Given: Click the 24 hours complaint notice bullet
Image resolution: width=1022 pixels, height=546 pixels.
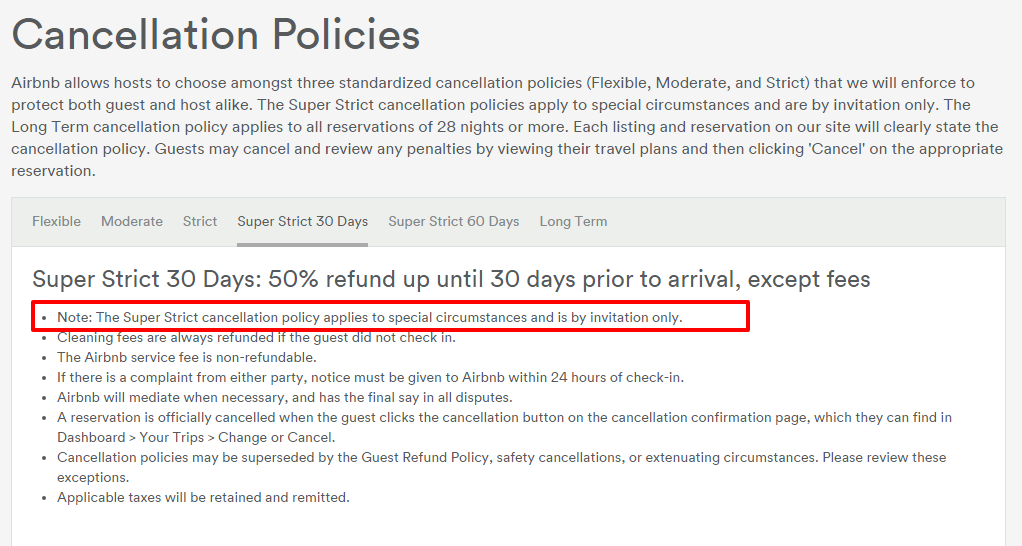Looking at the screenshot, I should pyautogui.click(x=370, y=377).
